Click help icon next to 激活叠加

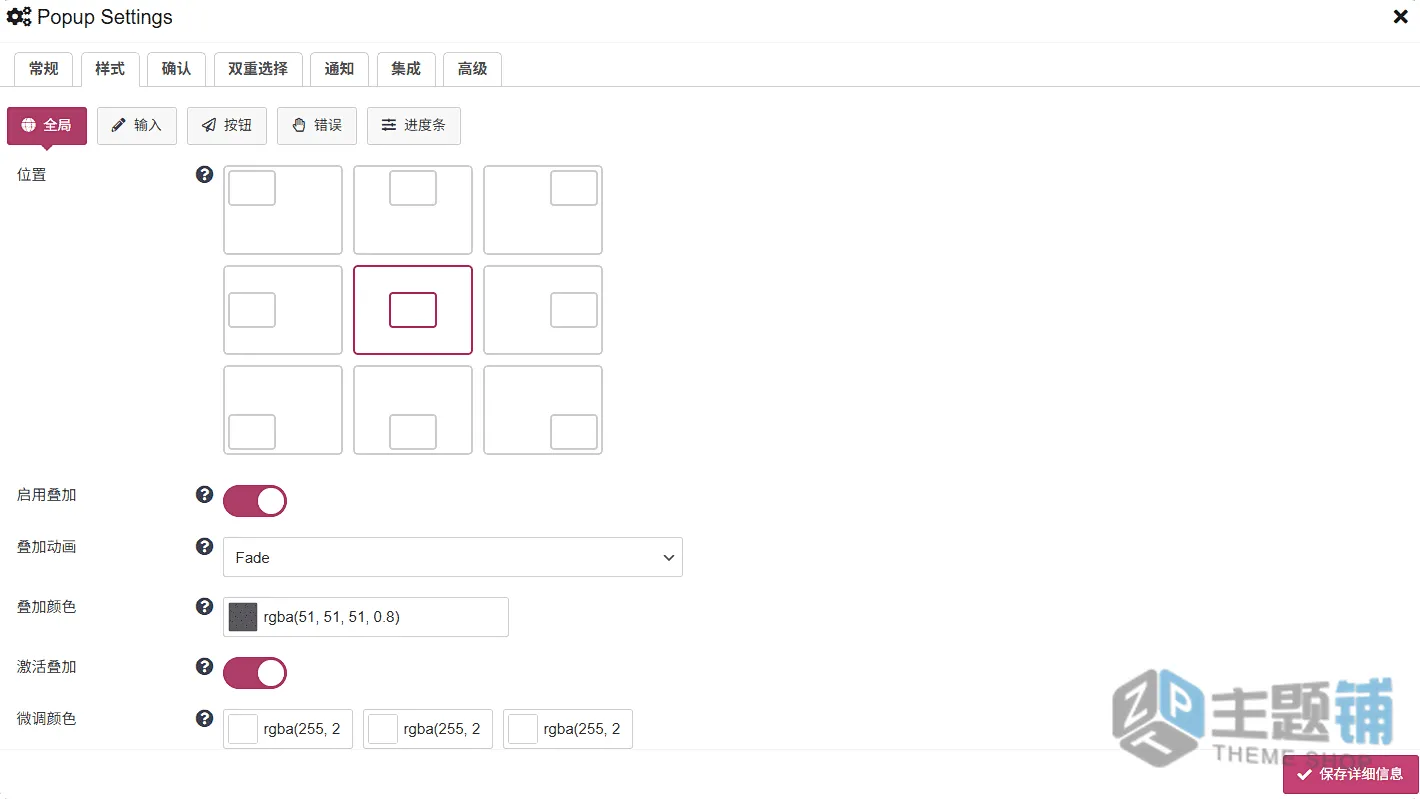pyautogui.click(x=204, y=666)
